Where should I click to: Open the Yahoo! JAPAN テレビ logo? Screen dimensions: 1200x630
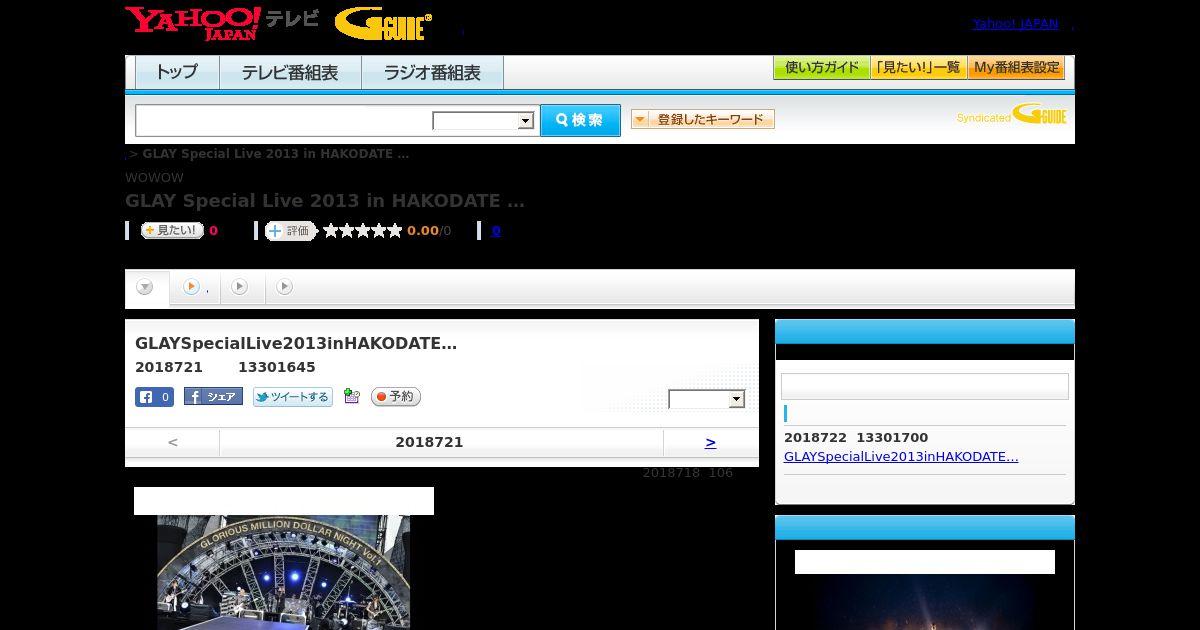(222, 23)
